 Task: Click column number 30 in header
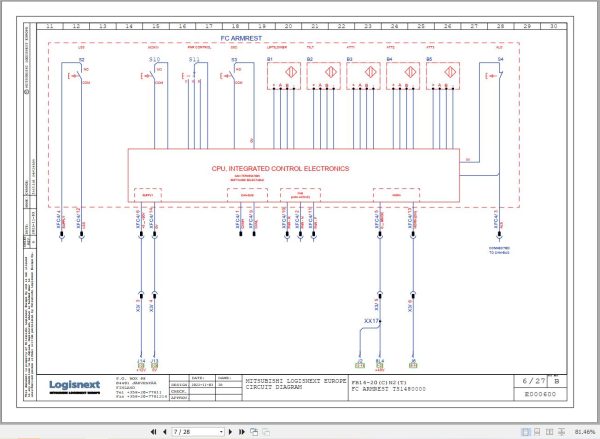pos(554,26)
